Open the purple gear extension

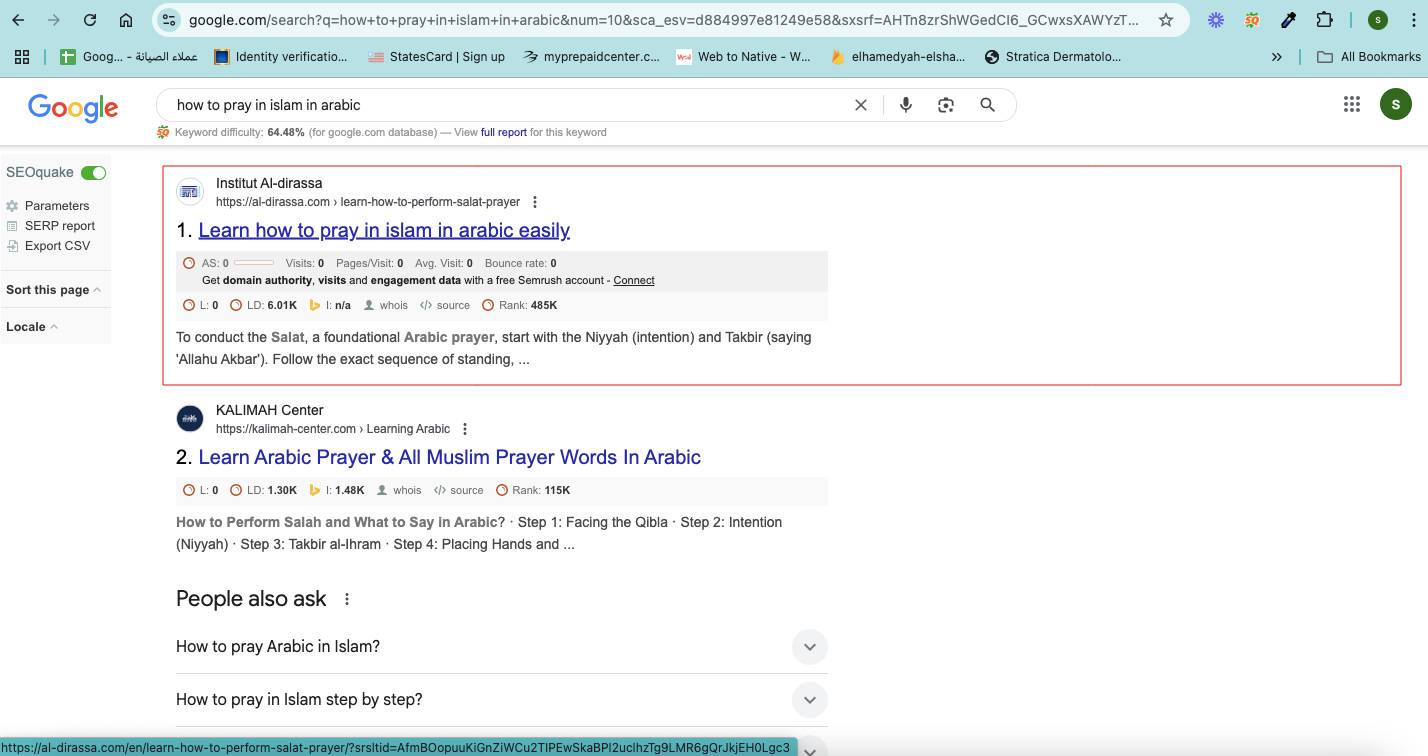1216,20
